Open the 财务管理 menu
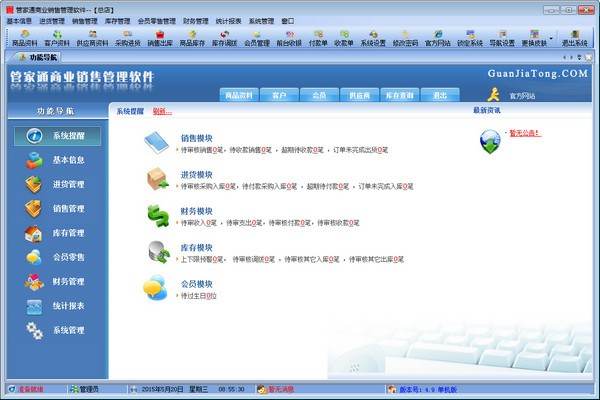600x400 pixels. pos(196,21)
